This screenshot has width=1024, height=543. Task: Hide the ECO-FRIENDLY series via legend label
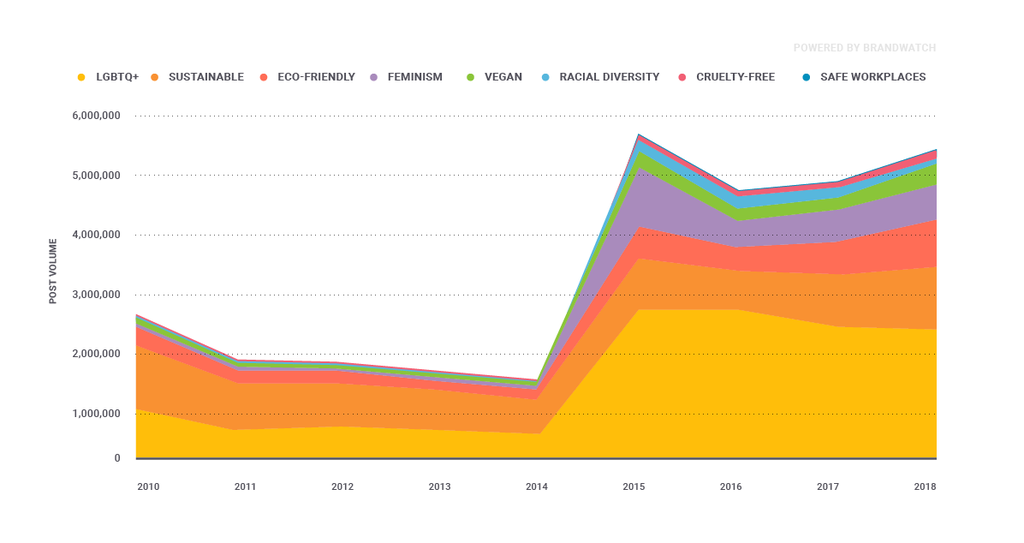(x=314, y=77)
